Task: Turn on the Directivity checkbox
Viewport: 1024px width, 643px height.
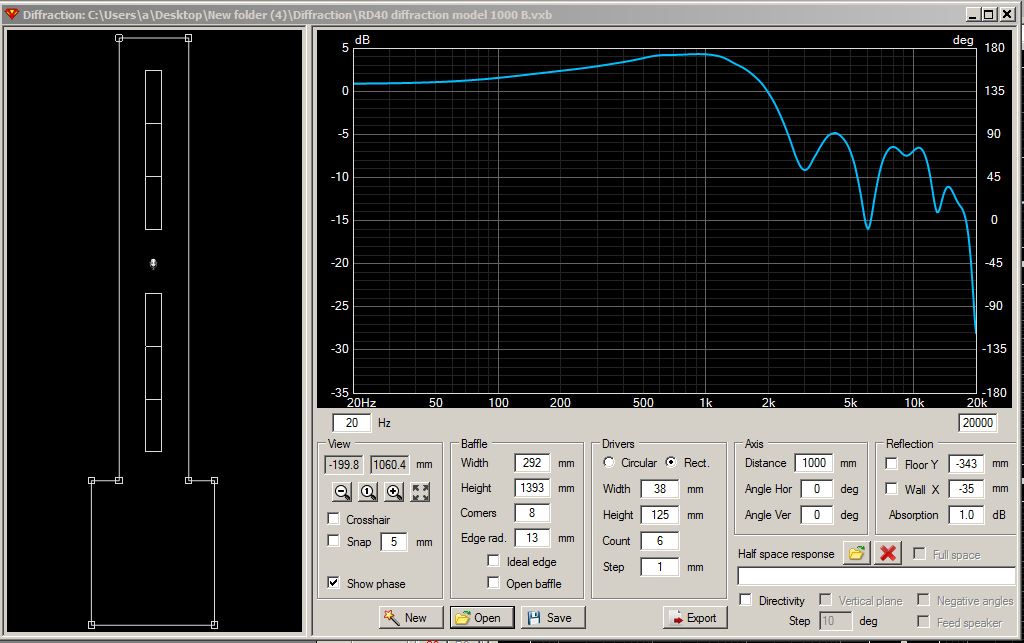Action: pos(746,600)
